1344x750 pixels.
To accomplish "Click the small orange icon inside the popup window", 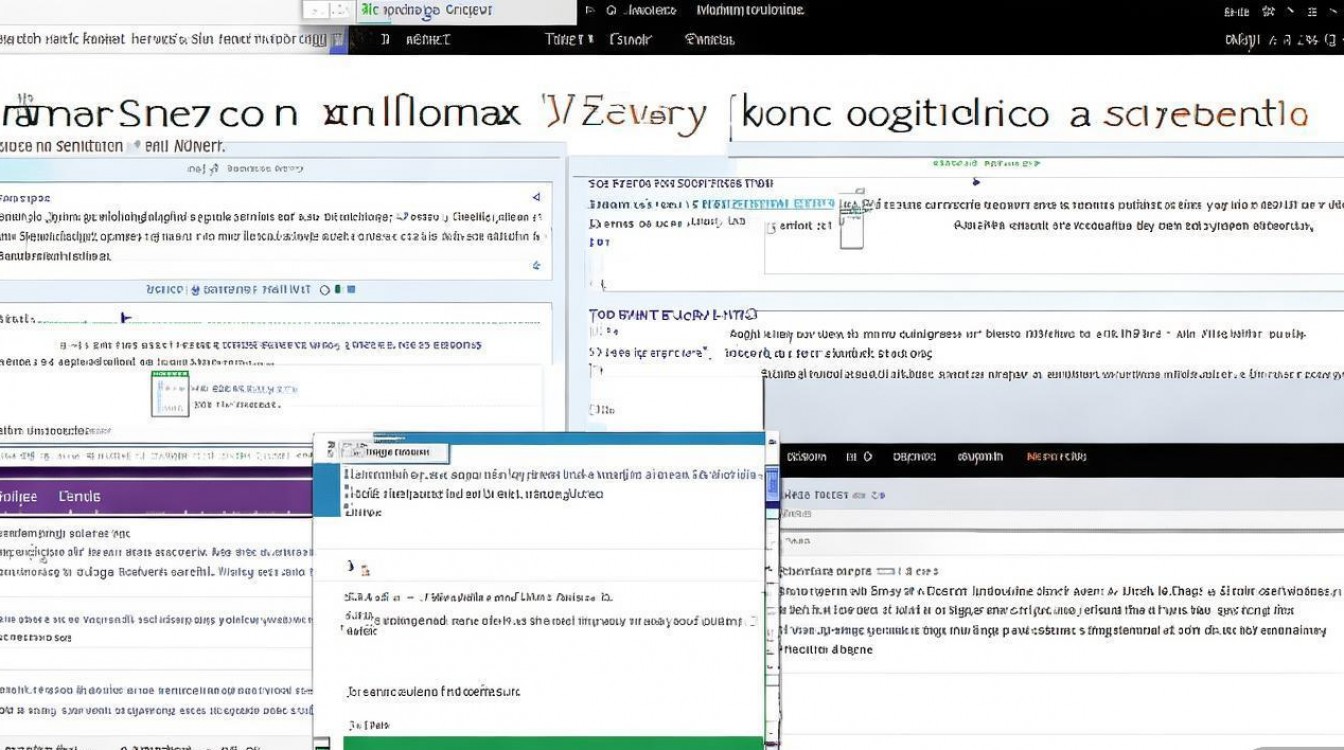I will point(365,570).
